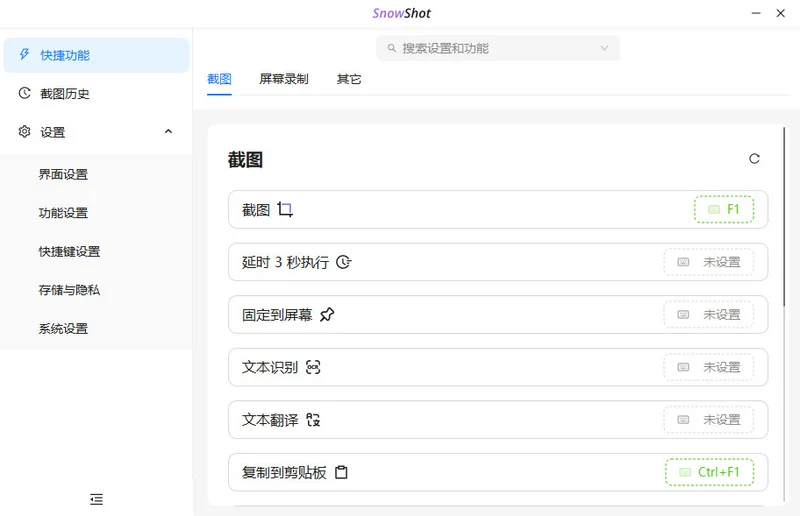
Task: Open 界面设置 settings page
Action: tap(63, 175)
